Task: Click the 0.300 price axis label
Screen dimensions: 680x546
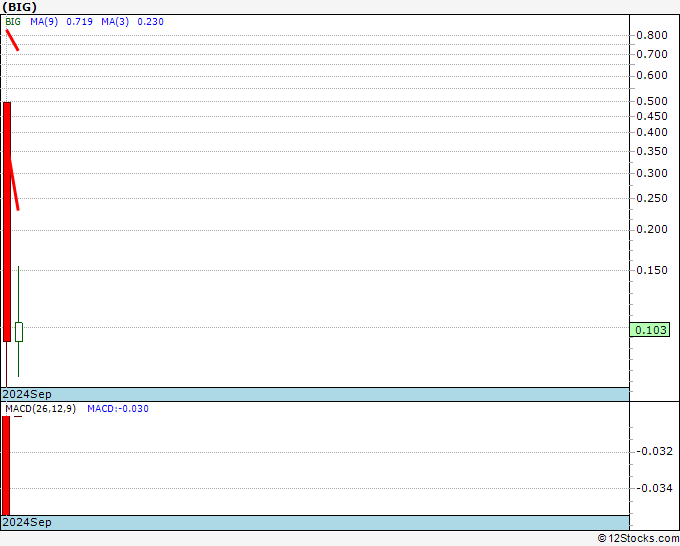Action: click(x=652, y=173)
